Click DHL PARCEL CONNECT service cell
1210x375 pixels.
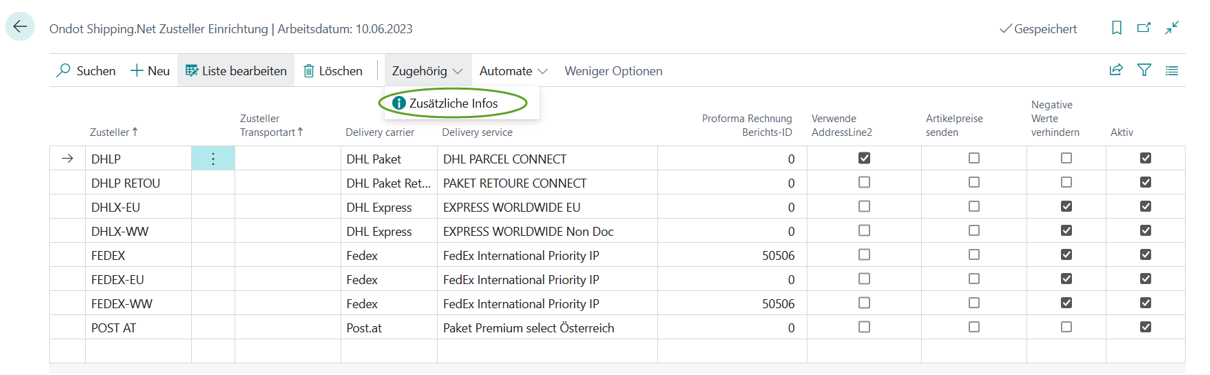tap(548, 159)
